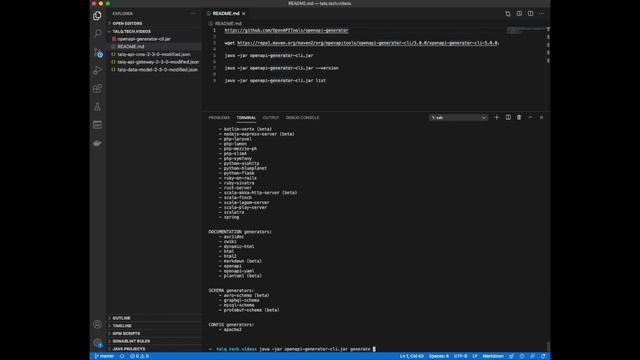Image resolution: width=640 pixels, height=360 pixels.
Task: Open the Search view in activity bar
Action: pyautogui.click(x=98, y=33)
